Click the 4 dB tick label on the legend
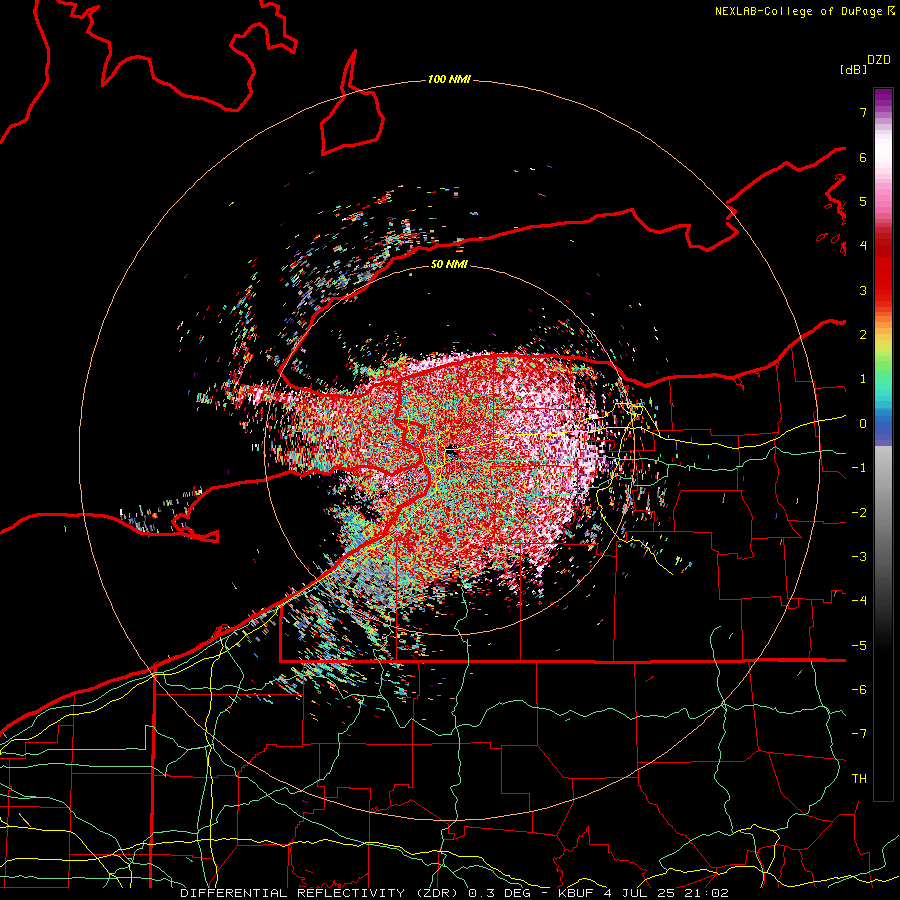The image size is (900, 900). [x=863, y=245]
